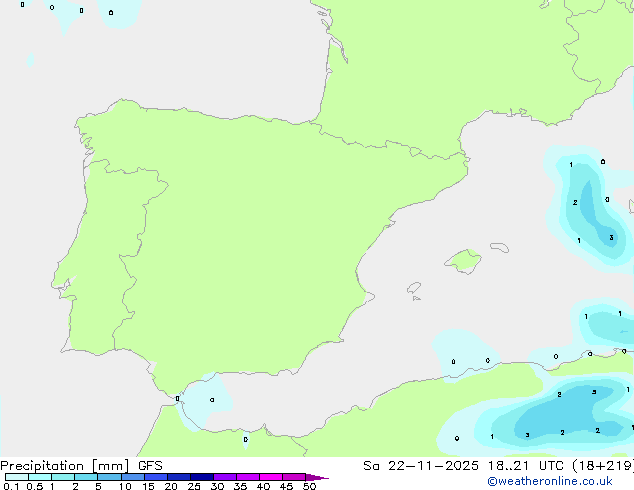Viewport: 634px width, 490px height.
Task: Click the 30–35 mm purple legend swatch
Action: coord(225,477)
